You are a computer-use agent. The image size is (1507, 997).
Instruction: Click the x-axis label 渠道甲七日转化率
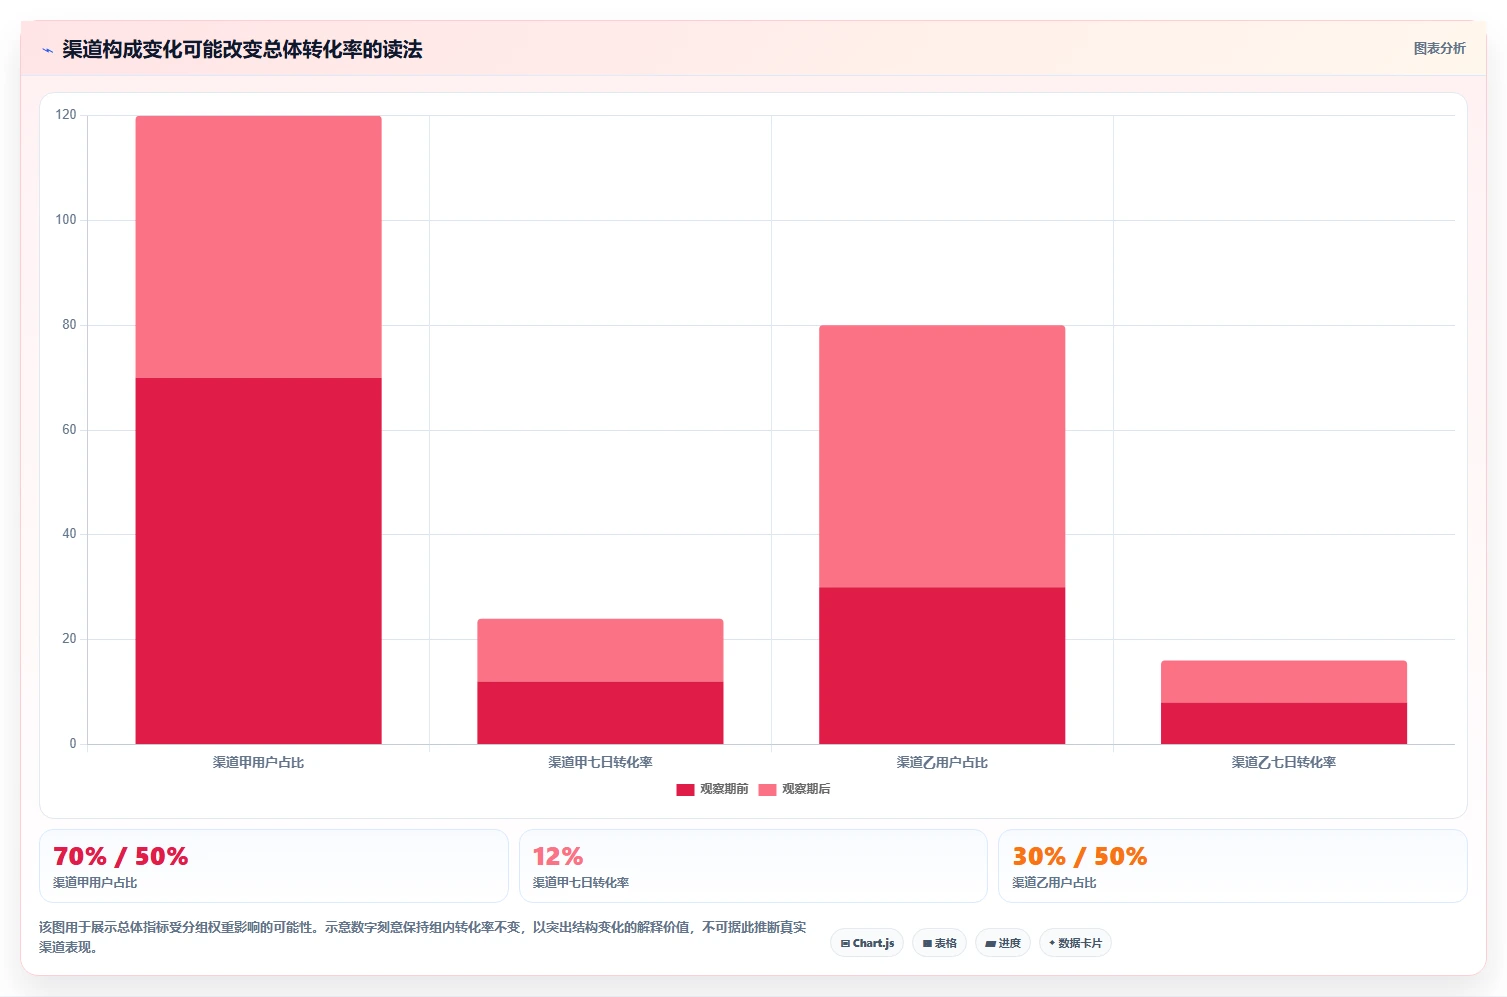pyautogui.click(x=600, y=762)
